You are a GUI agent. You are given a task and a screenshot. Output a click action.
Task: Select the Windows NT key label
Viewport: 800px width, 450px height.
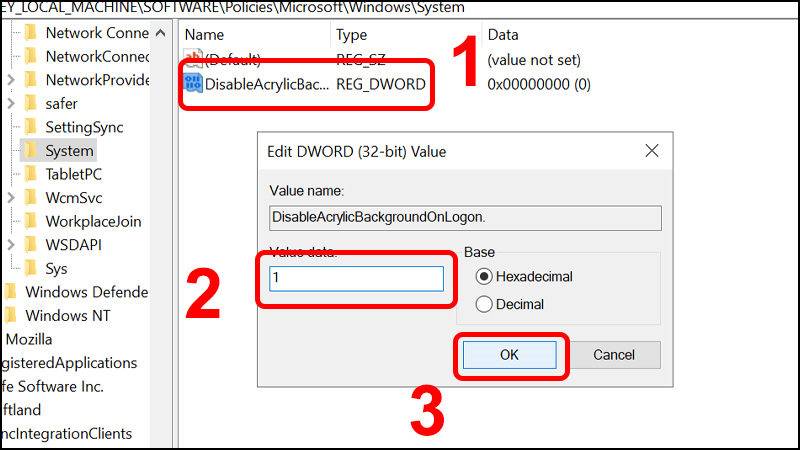pyautogui.click(x=68, y=315)
